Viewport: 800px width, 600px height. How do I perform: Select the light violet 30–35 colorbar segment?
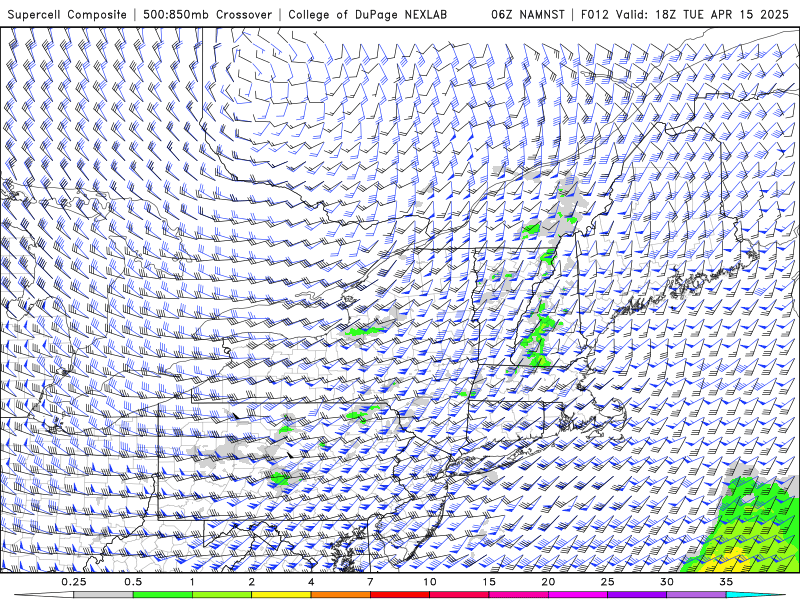click(x=696, y=595)
